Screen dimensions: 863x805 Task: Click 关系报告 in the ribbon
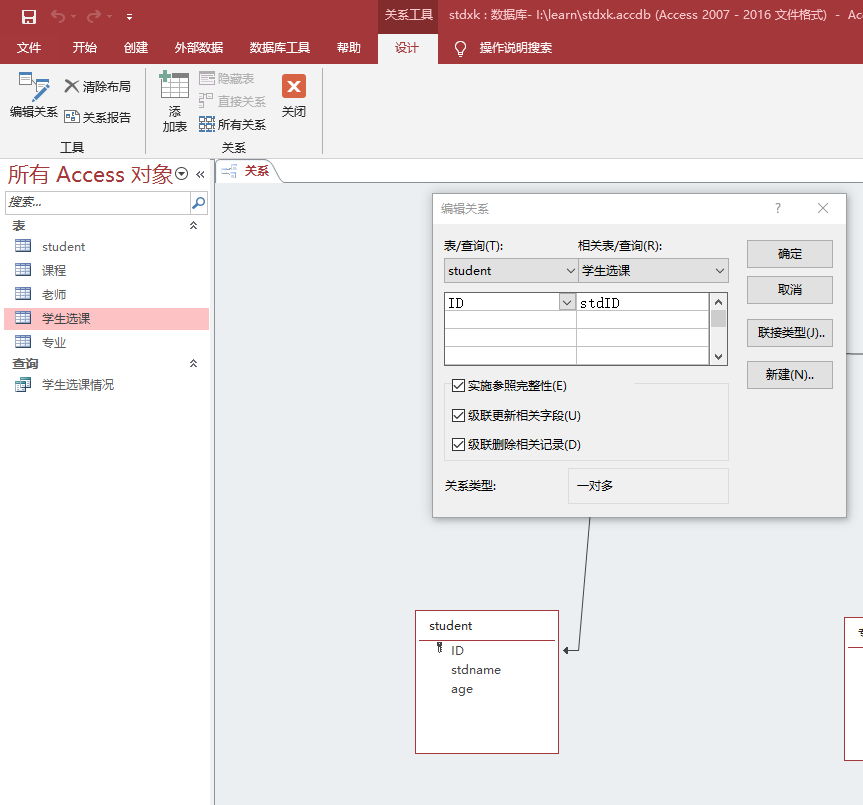pos(97,117)
